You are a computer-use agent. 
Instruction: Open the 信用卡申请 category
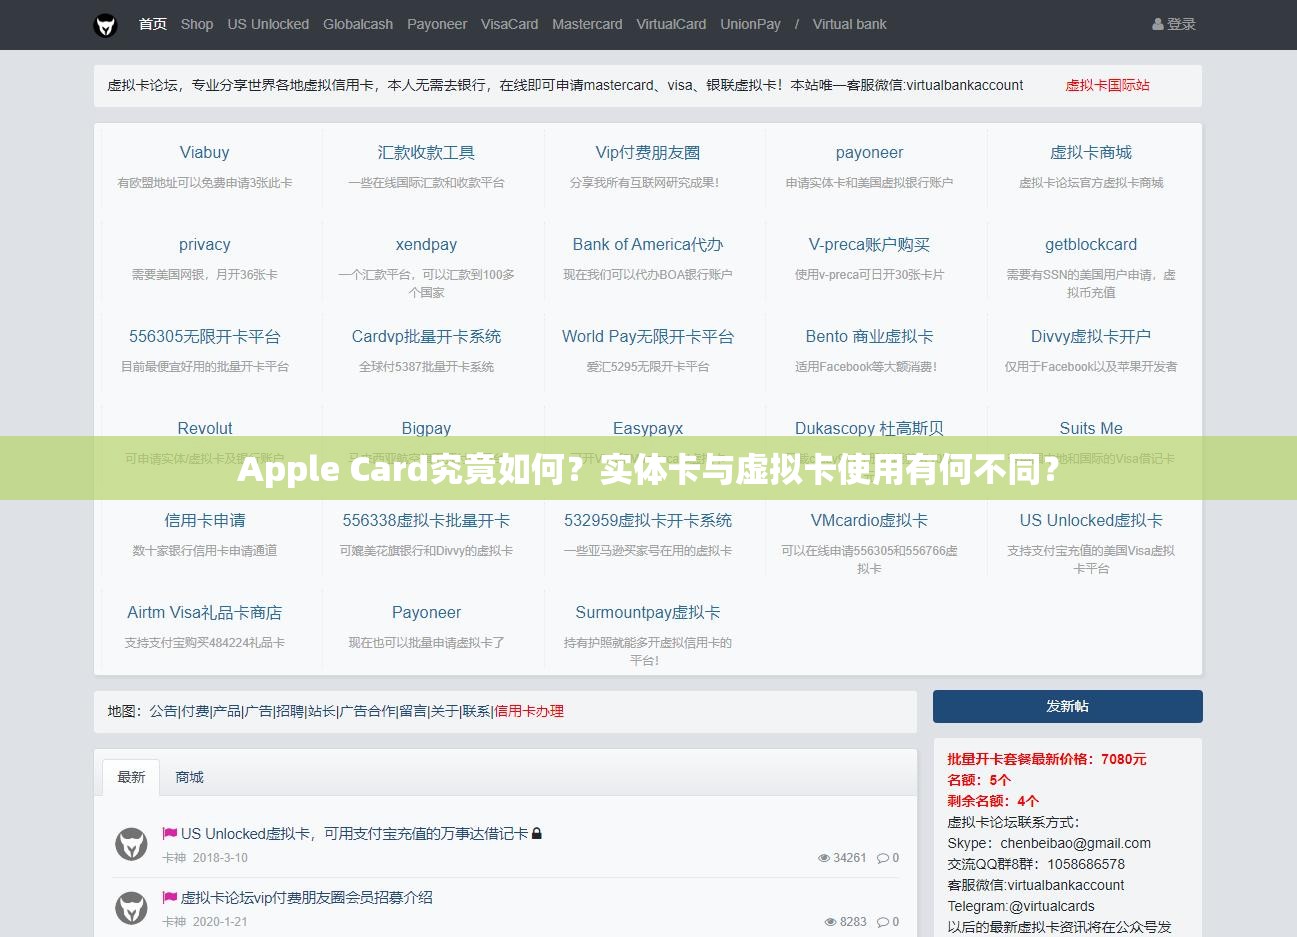204,520
